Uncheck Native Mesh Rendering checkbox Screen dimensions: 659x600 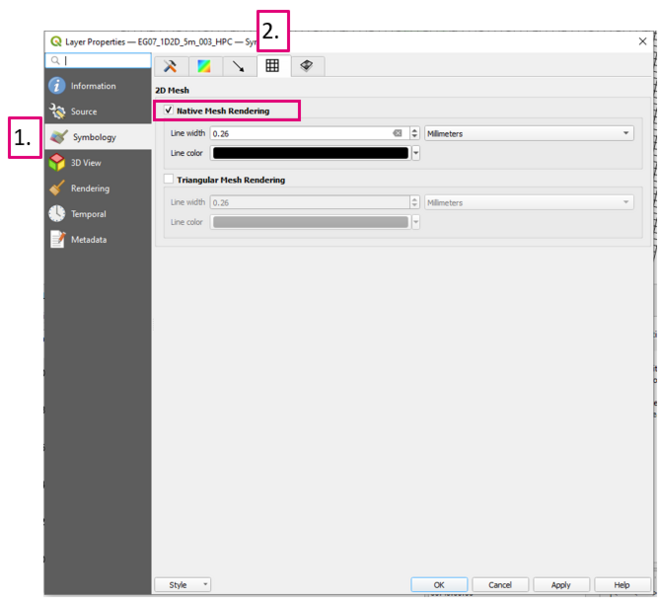(169, 111)
